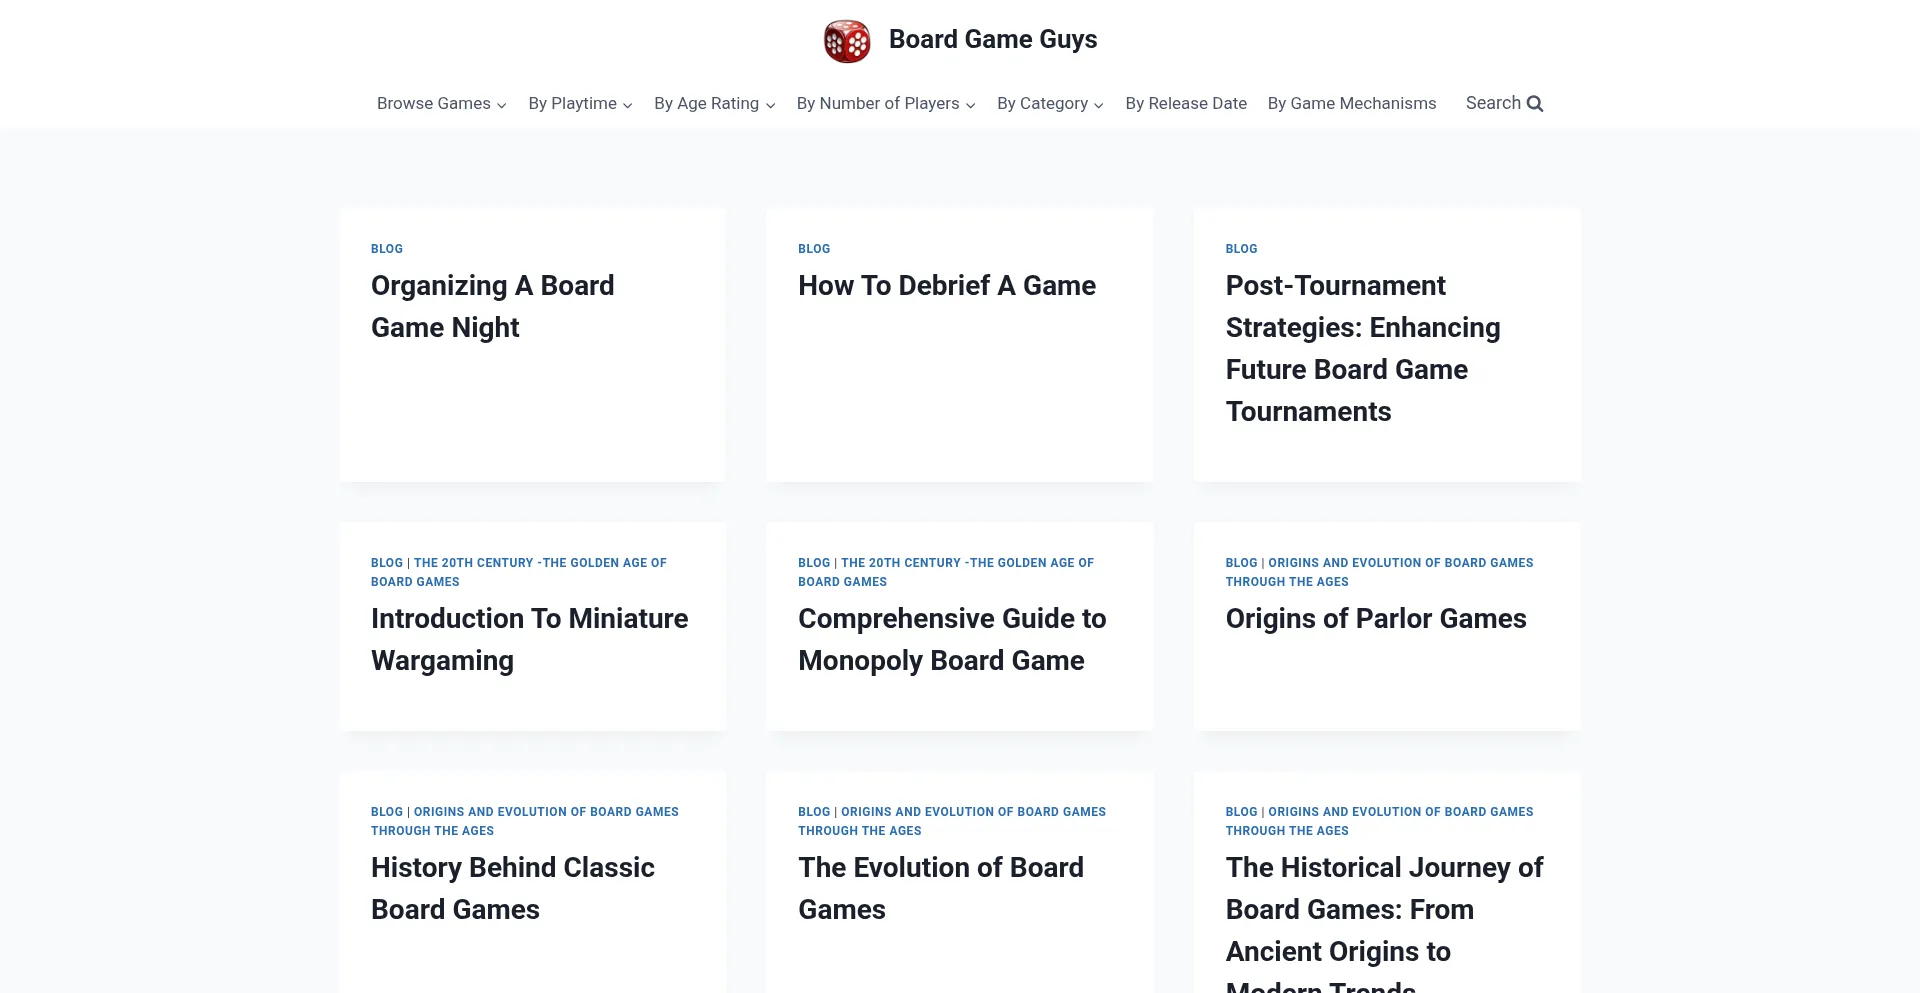The image size is (1920, 993).
Task: Expand the Browse Games dropdown
Action: 441,104
